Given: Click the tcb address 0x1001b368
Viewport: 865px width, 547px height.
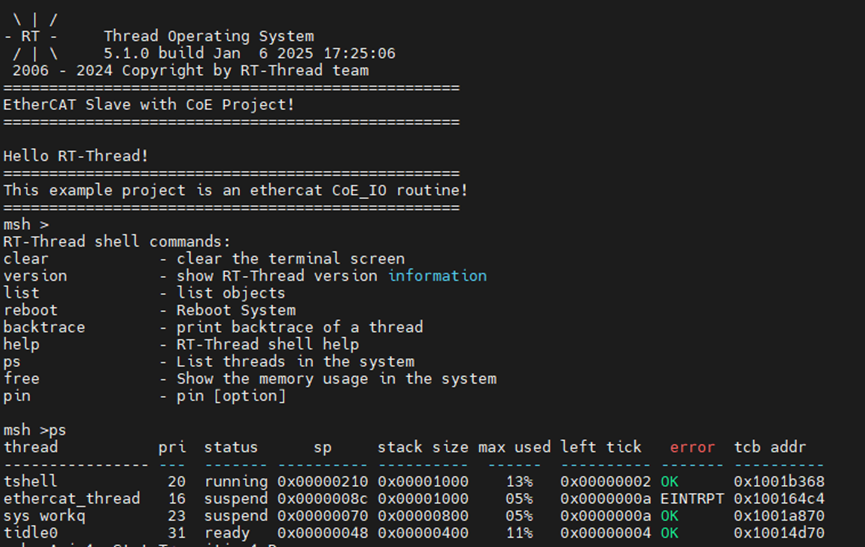Looking at the screenshot, I should pos(779,482).
